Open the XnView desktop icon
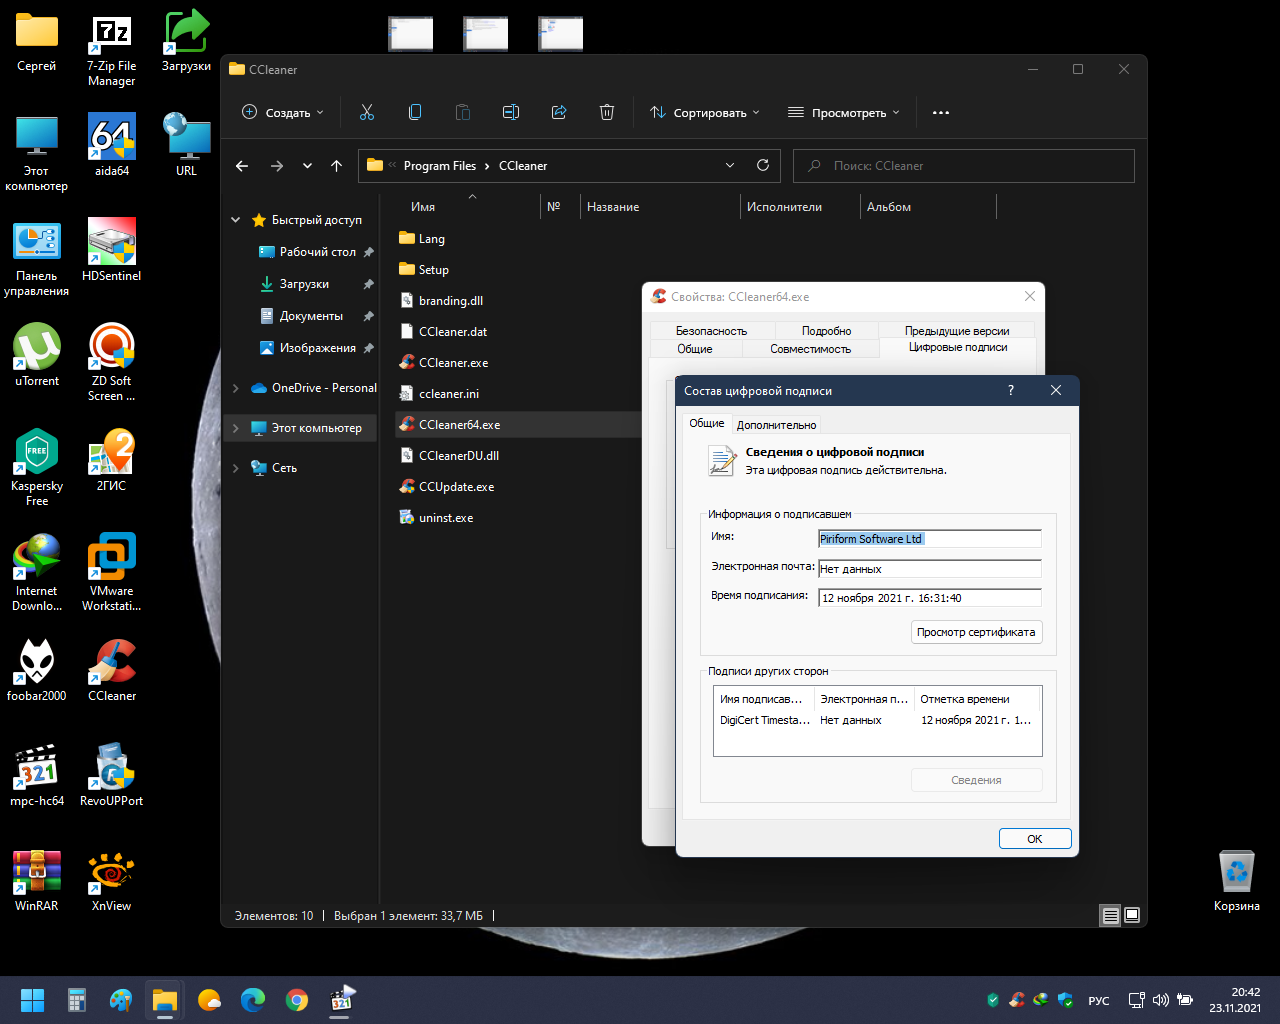 tap(112, 880)
